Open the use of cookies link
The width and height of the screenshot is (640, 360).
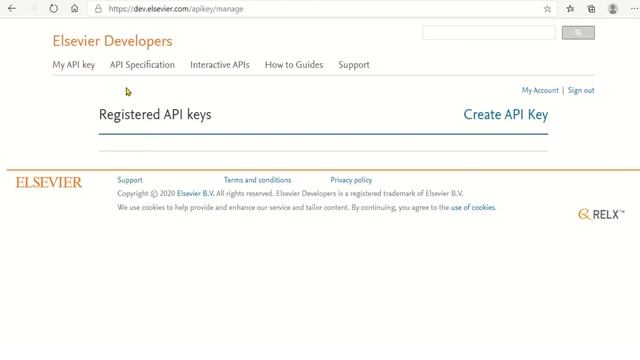(473, 207)
